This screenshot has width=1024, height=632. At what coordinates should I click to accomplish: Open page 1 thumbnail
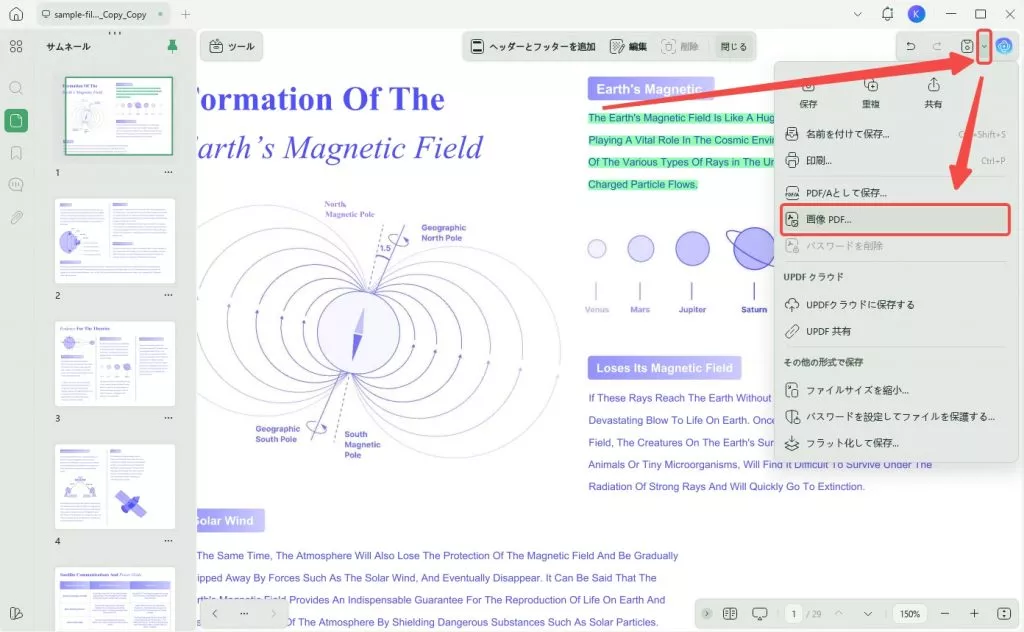(119, 116)
